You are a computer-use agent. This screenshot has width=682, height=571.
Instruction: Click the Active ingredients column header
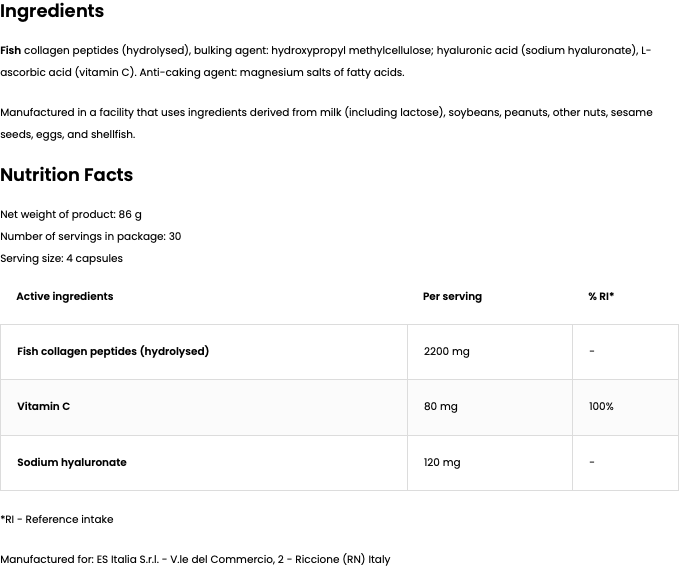pos(65,296)
